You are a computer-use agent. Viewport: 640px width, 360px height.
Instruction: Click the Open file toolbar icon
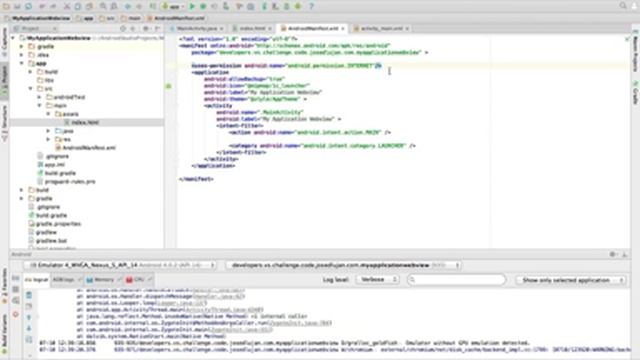[x=6, y=6]
